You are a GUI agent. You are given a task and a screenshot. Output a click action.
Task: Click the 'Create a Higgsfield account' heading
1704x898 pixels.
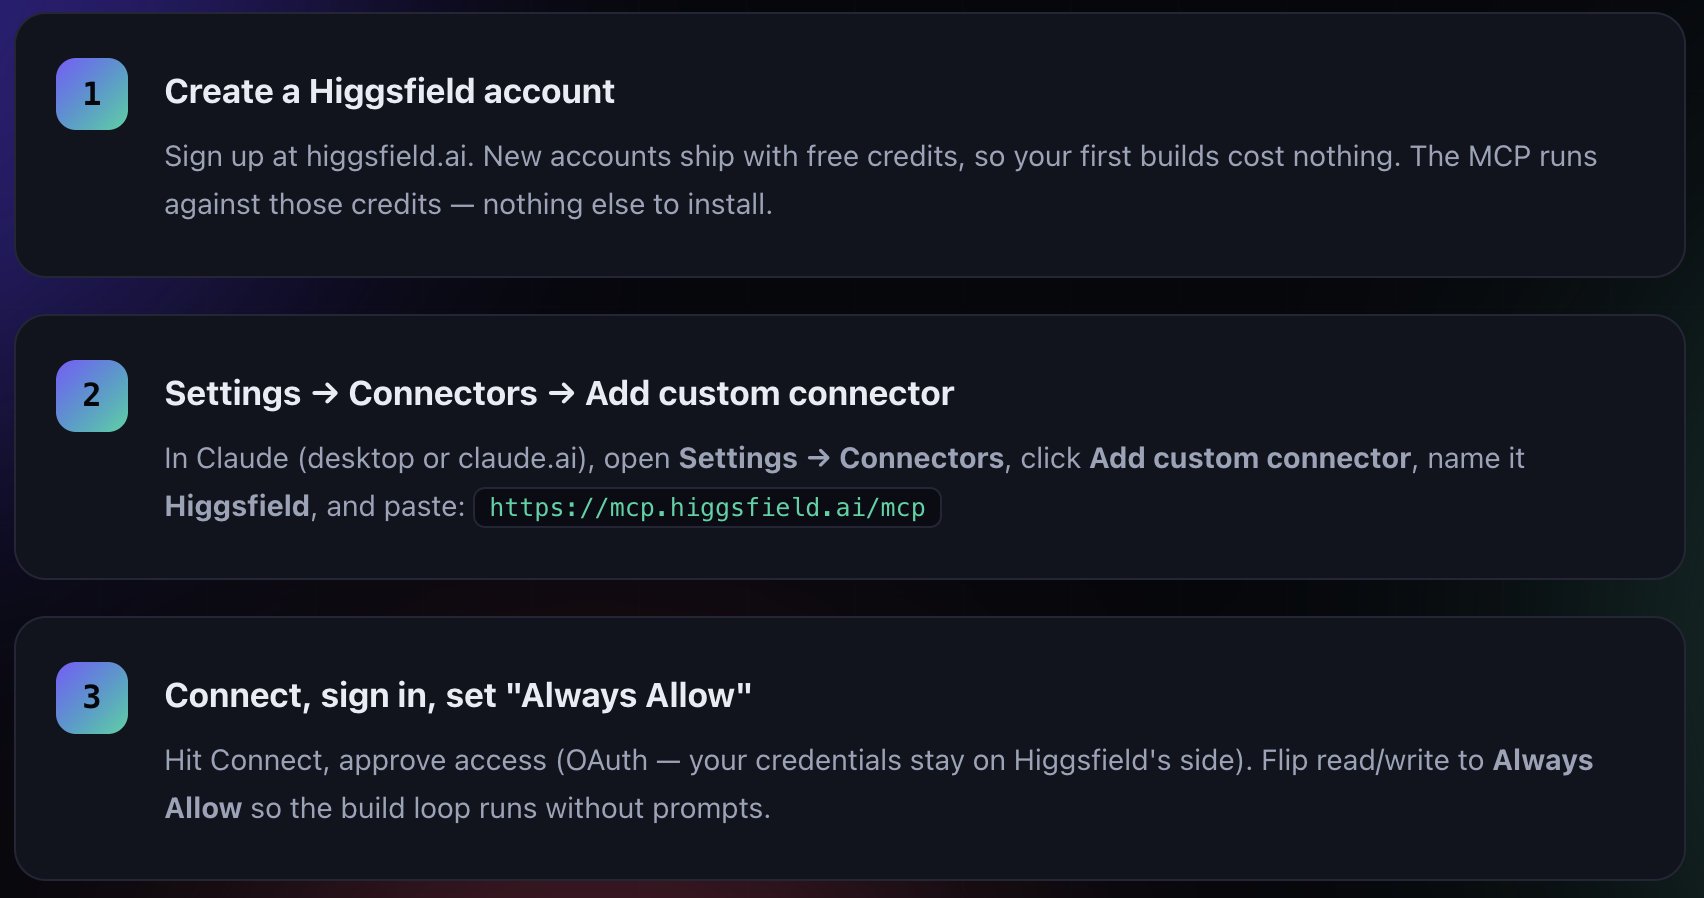pyautogui.click(x=389, y=91)
